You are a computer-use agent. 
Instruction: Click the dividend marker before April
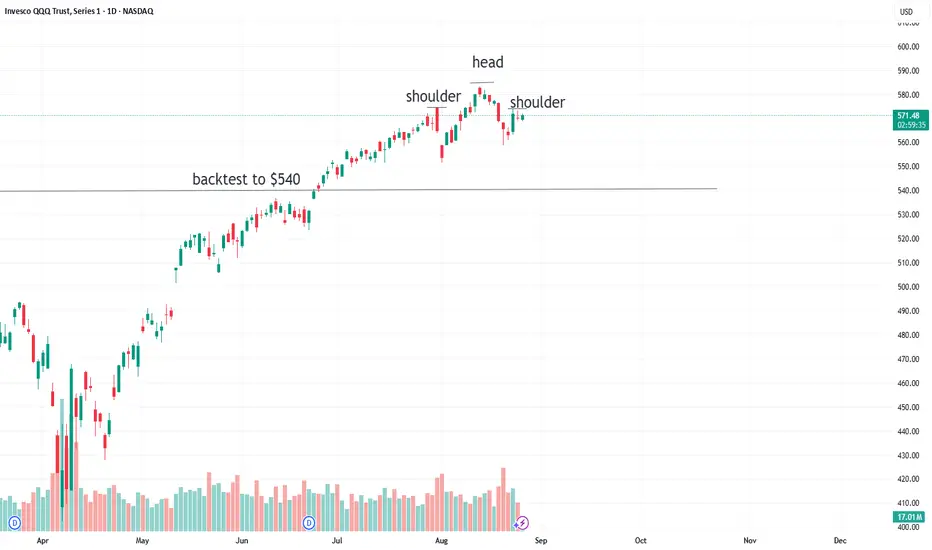(x=14, y=523)
